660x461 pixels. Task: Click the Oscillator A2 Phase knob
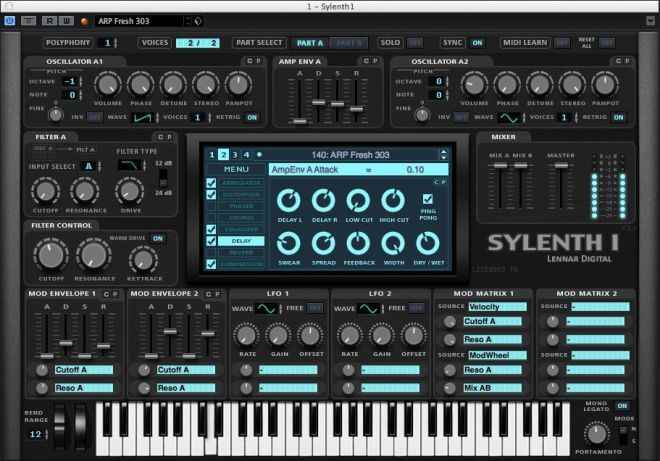(x=507, y=84)
